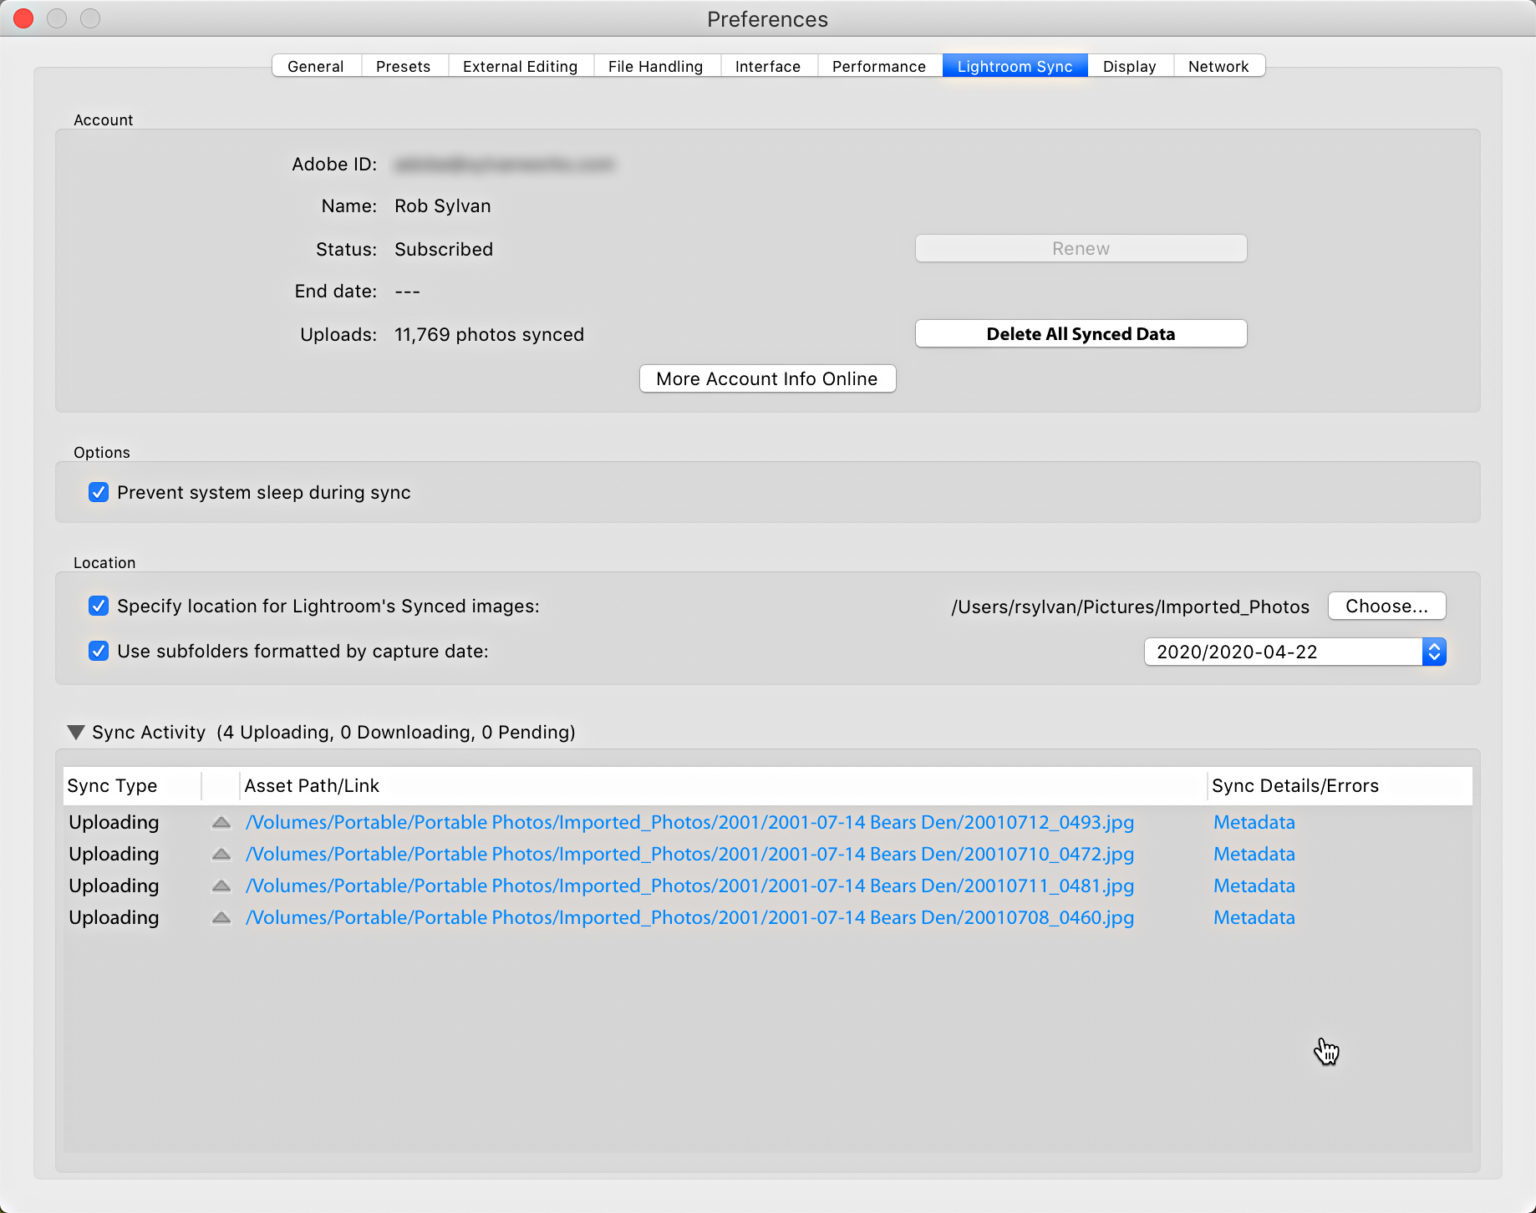The image size is (1536, 1213).
Task: Click Choose… to pick sync location
Action: [x=1386, y=606]
